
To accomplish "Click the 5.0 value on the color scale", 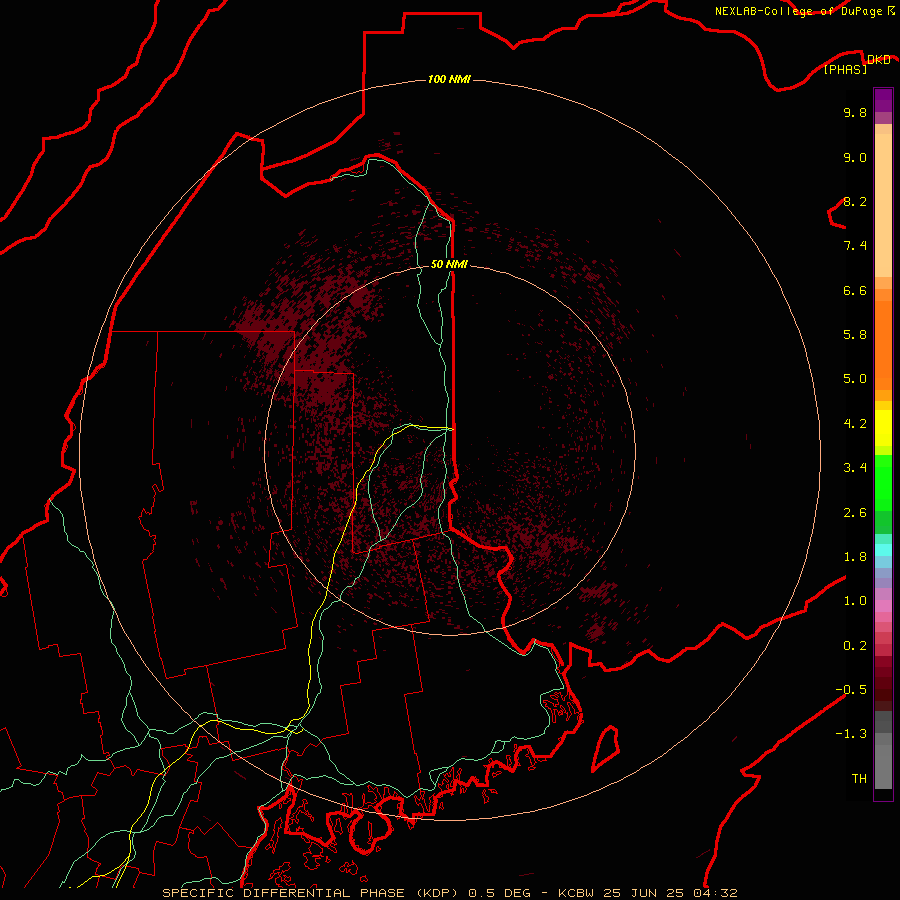I will pos(855,379).
